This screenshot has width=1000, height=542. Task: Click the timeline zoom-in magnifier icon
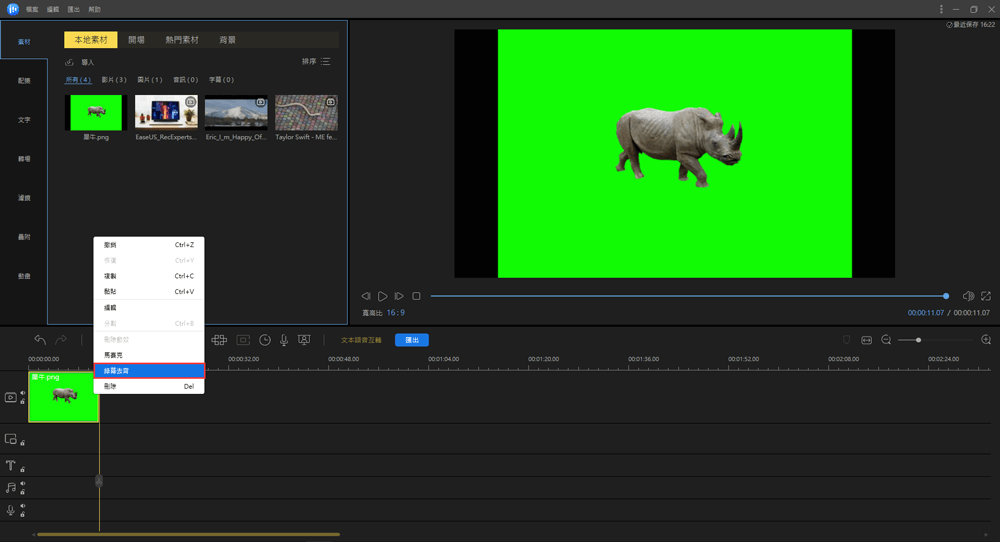pyautogui.click(x=986, y=340)
